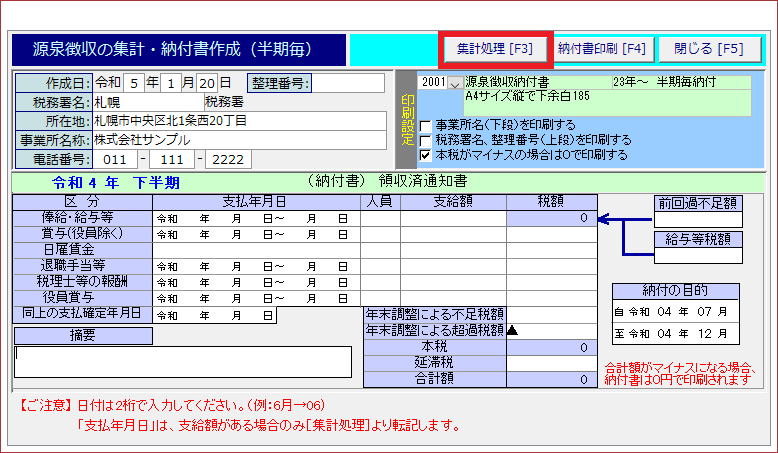778x453 pixels.
Task: Uncheck 本税がマイナスの場合は0で印刷する option
Action: [x=426, y=155]
